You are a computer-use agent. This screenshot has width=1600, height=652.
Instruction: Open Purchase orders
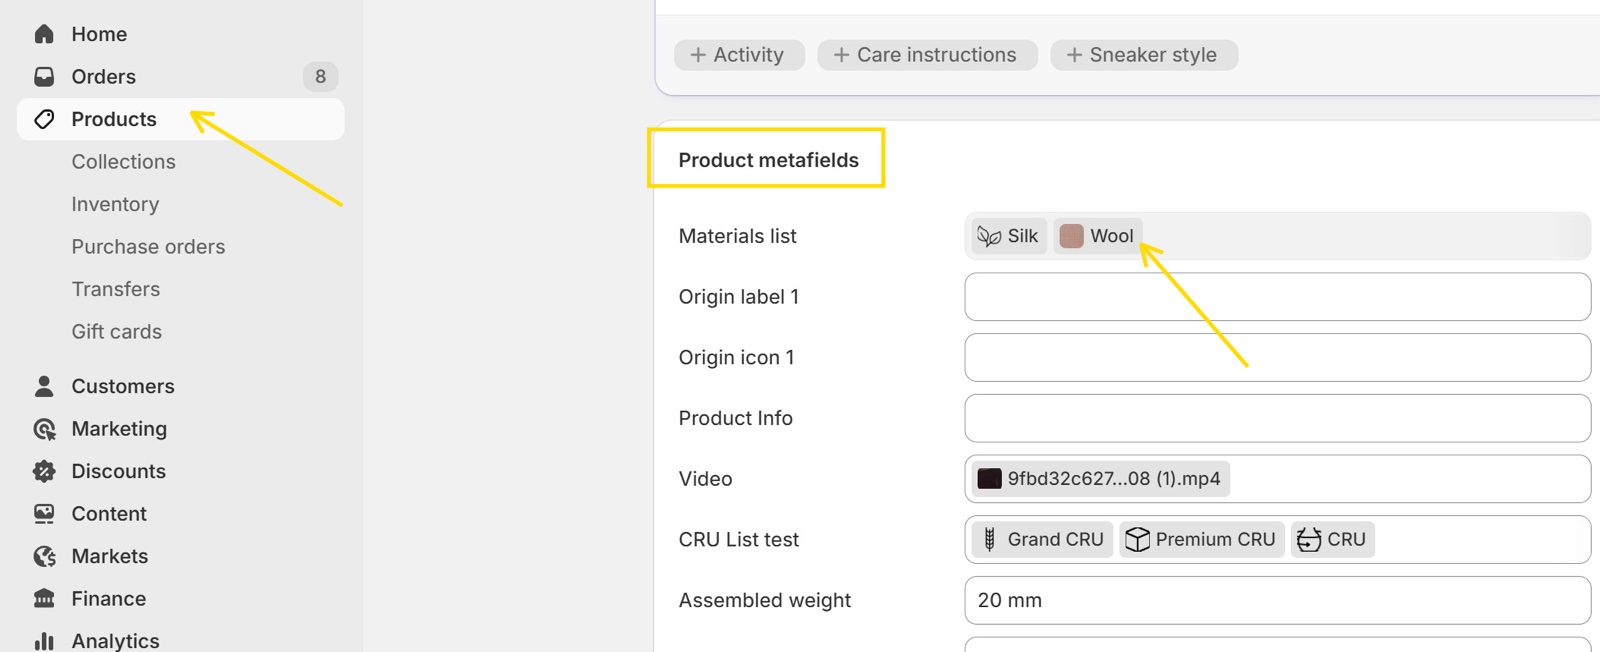pos(148,247)
